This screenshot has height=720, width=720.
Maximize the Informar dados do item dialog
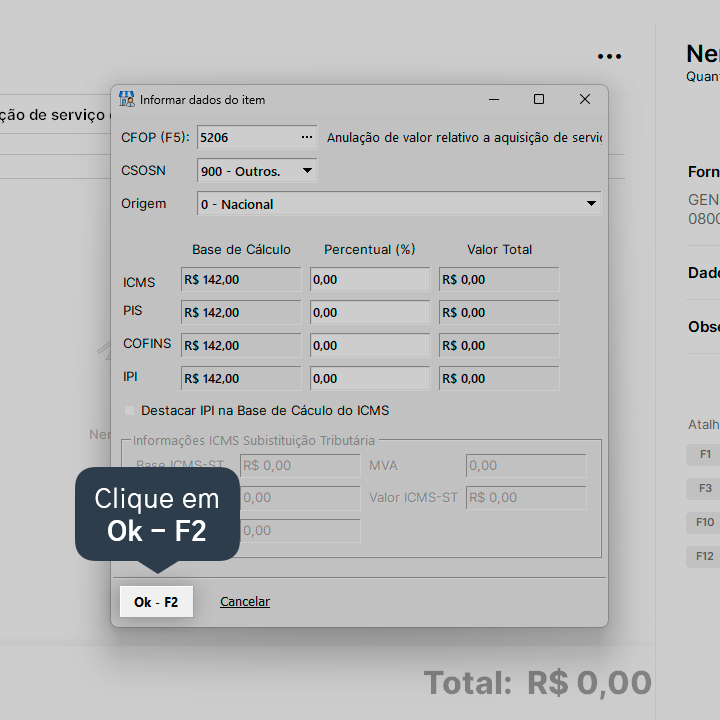(539, 99)
